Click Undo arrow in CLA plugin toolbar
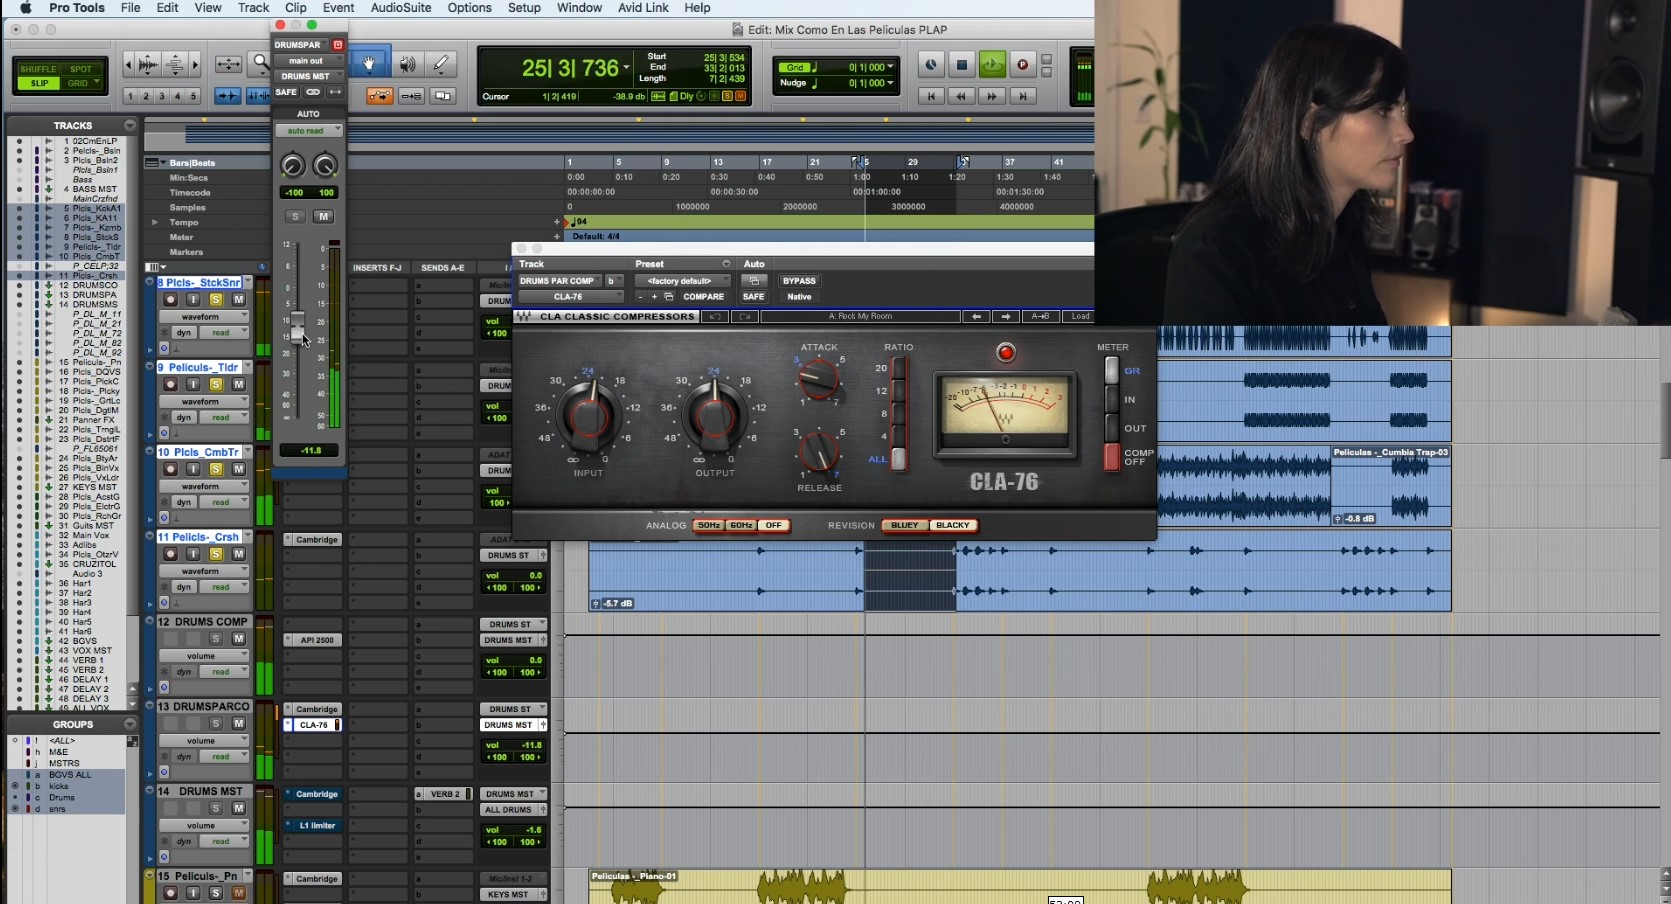The height and width of the screenshot is (904, 1671). [x=714, y=316]
